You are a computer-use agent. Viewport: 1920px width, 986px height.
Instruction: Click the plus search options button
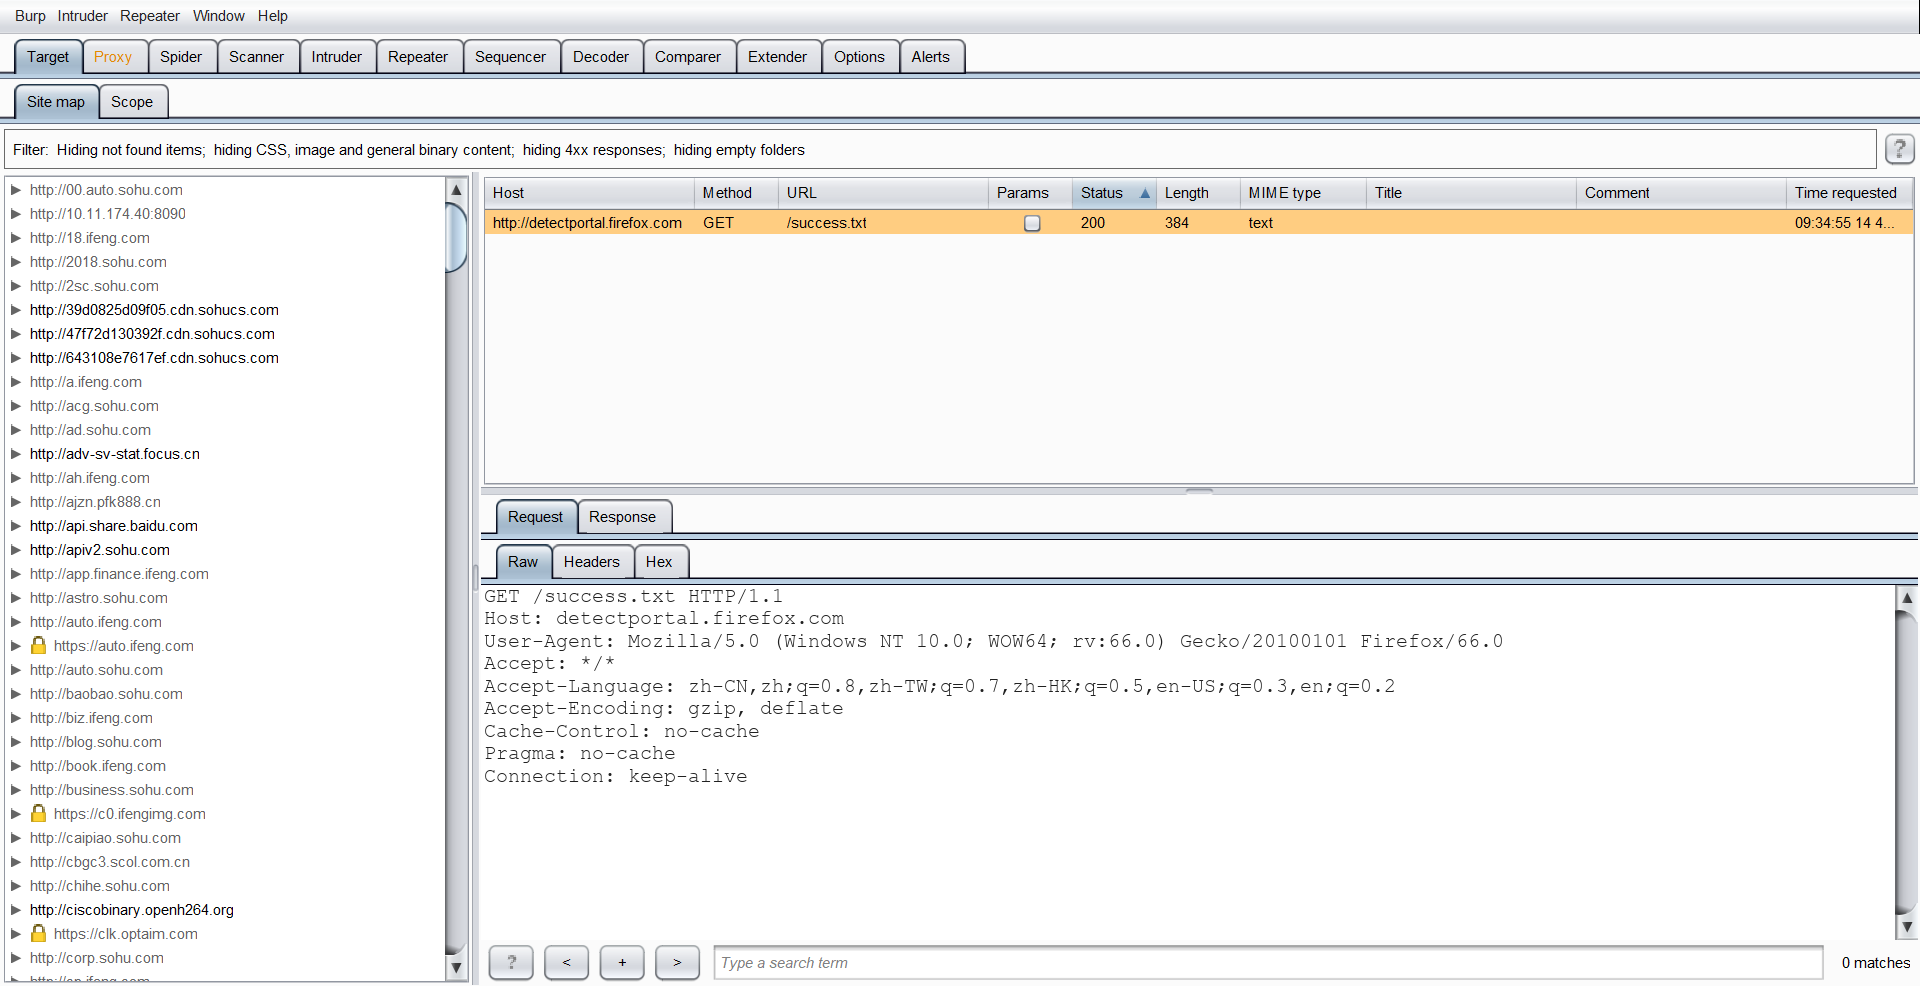tap(622, 963)
